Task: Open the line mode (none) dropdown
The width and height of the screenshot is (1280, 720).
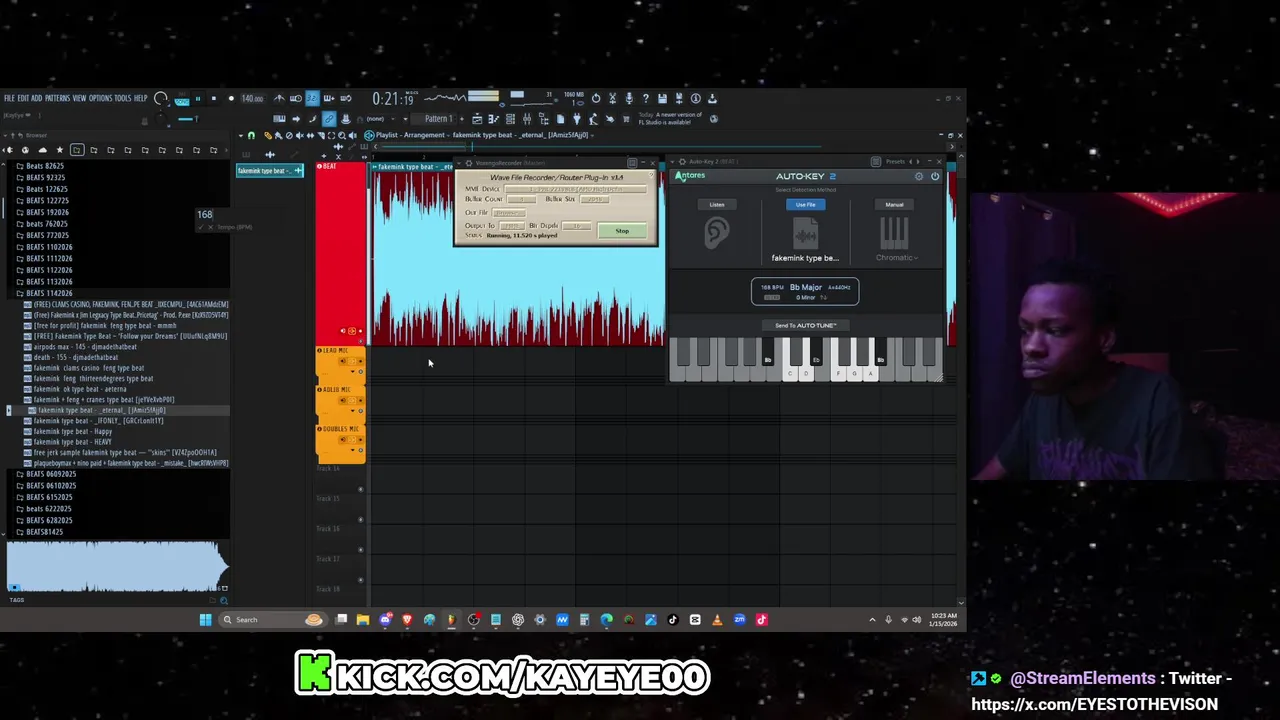Action: point(379,119)
